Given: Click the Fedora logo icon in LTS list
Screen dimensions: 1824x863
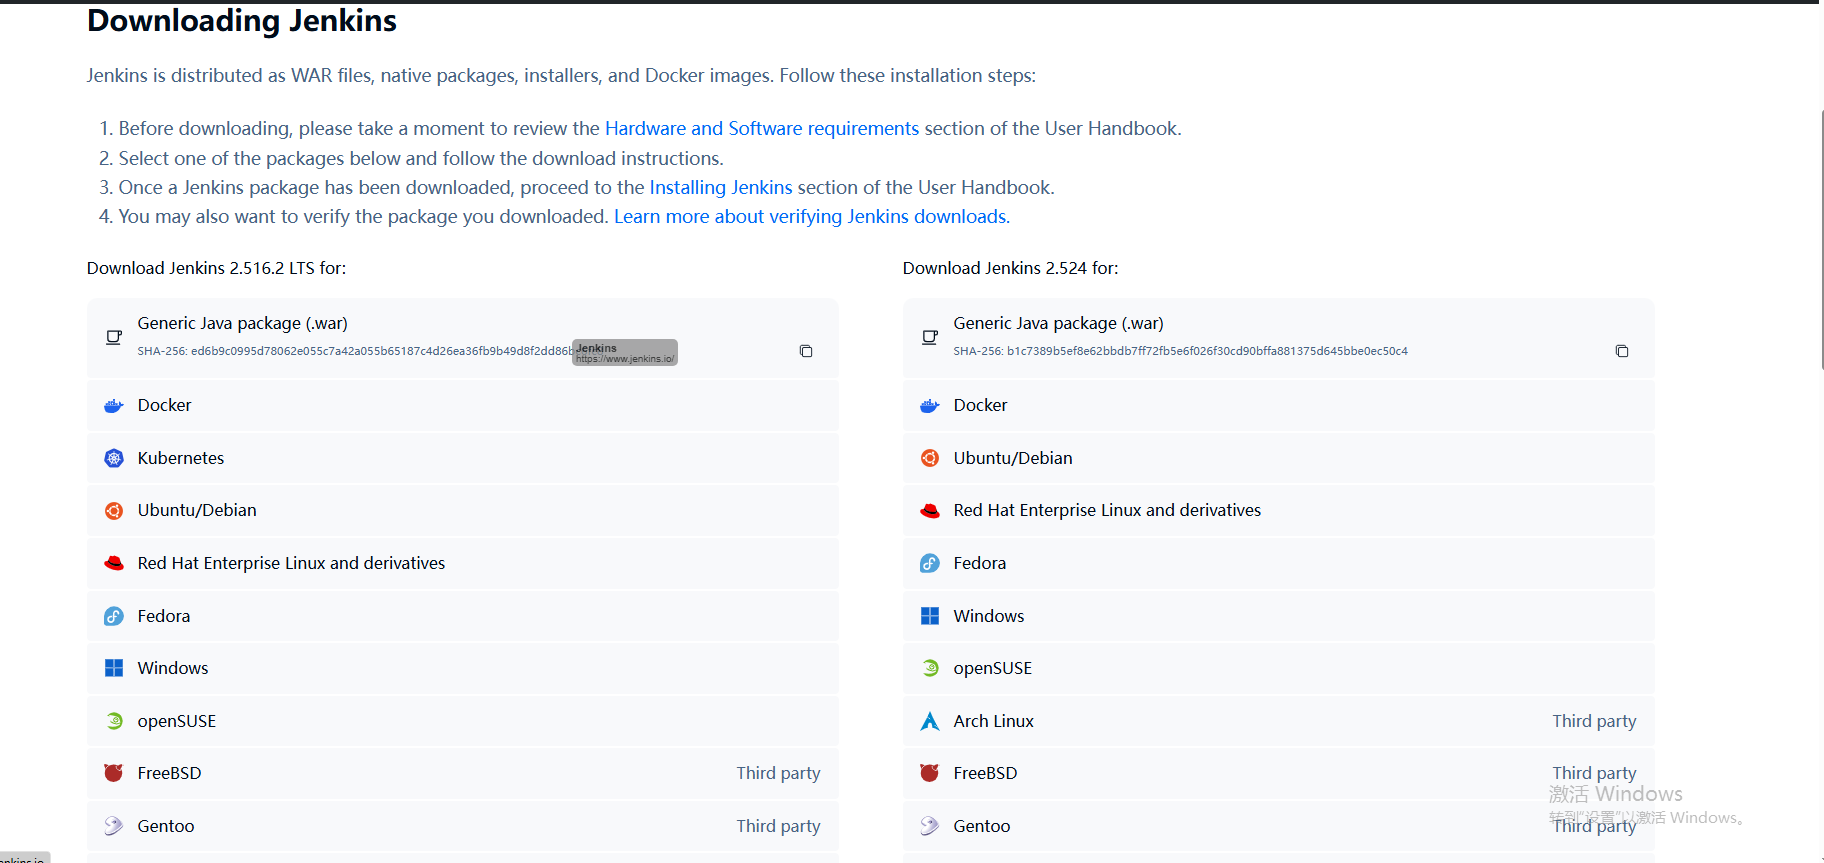Looking at the screenshot, I should click(x=114, y=616).
